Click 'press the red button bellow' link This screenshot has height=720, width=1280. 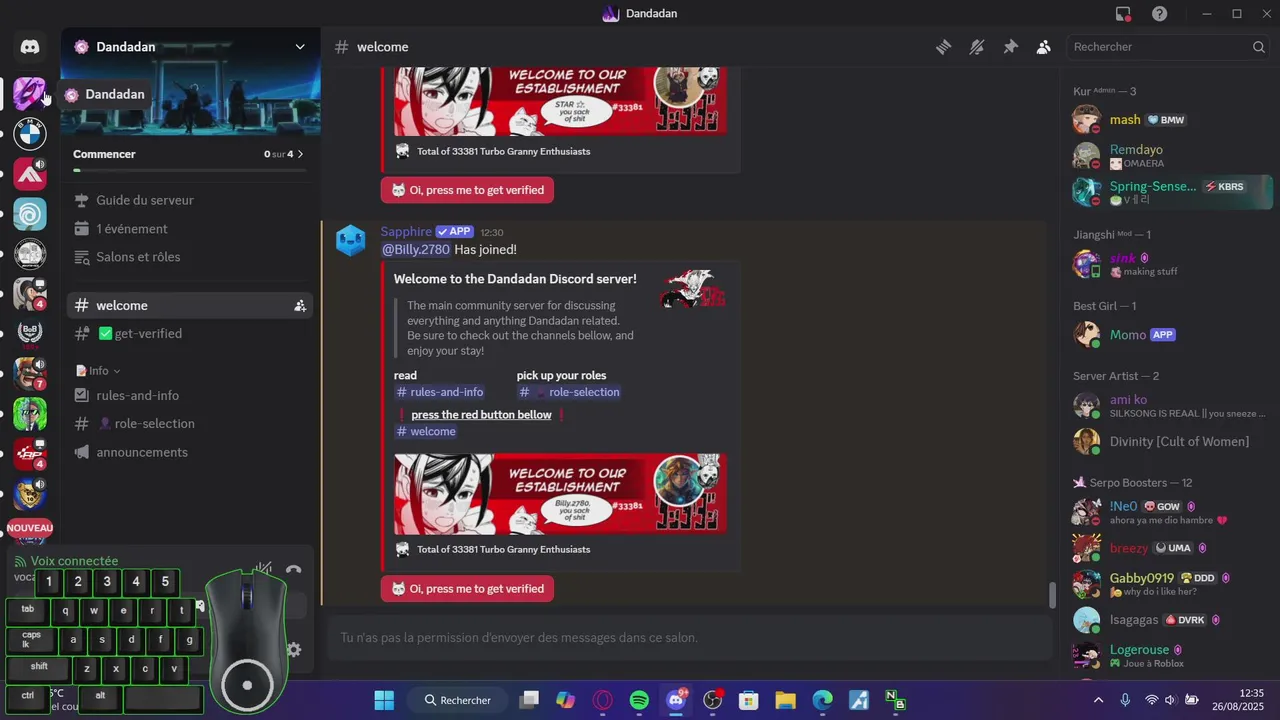[x=481, y=415]
